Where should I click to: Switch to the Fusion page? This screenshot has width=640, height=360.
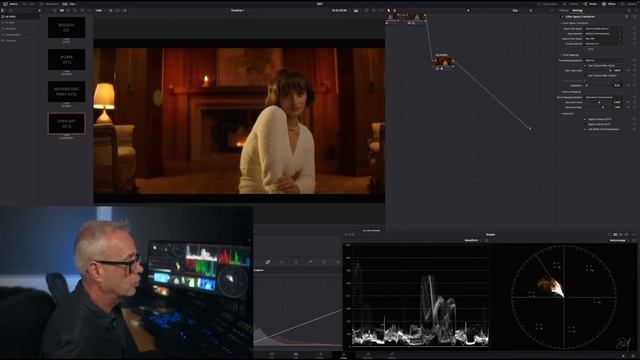click(320, 355)
